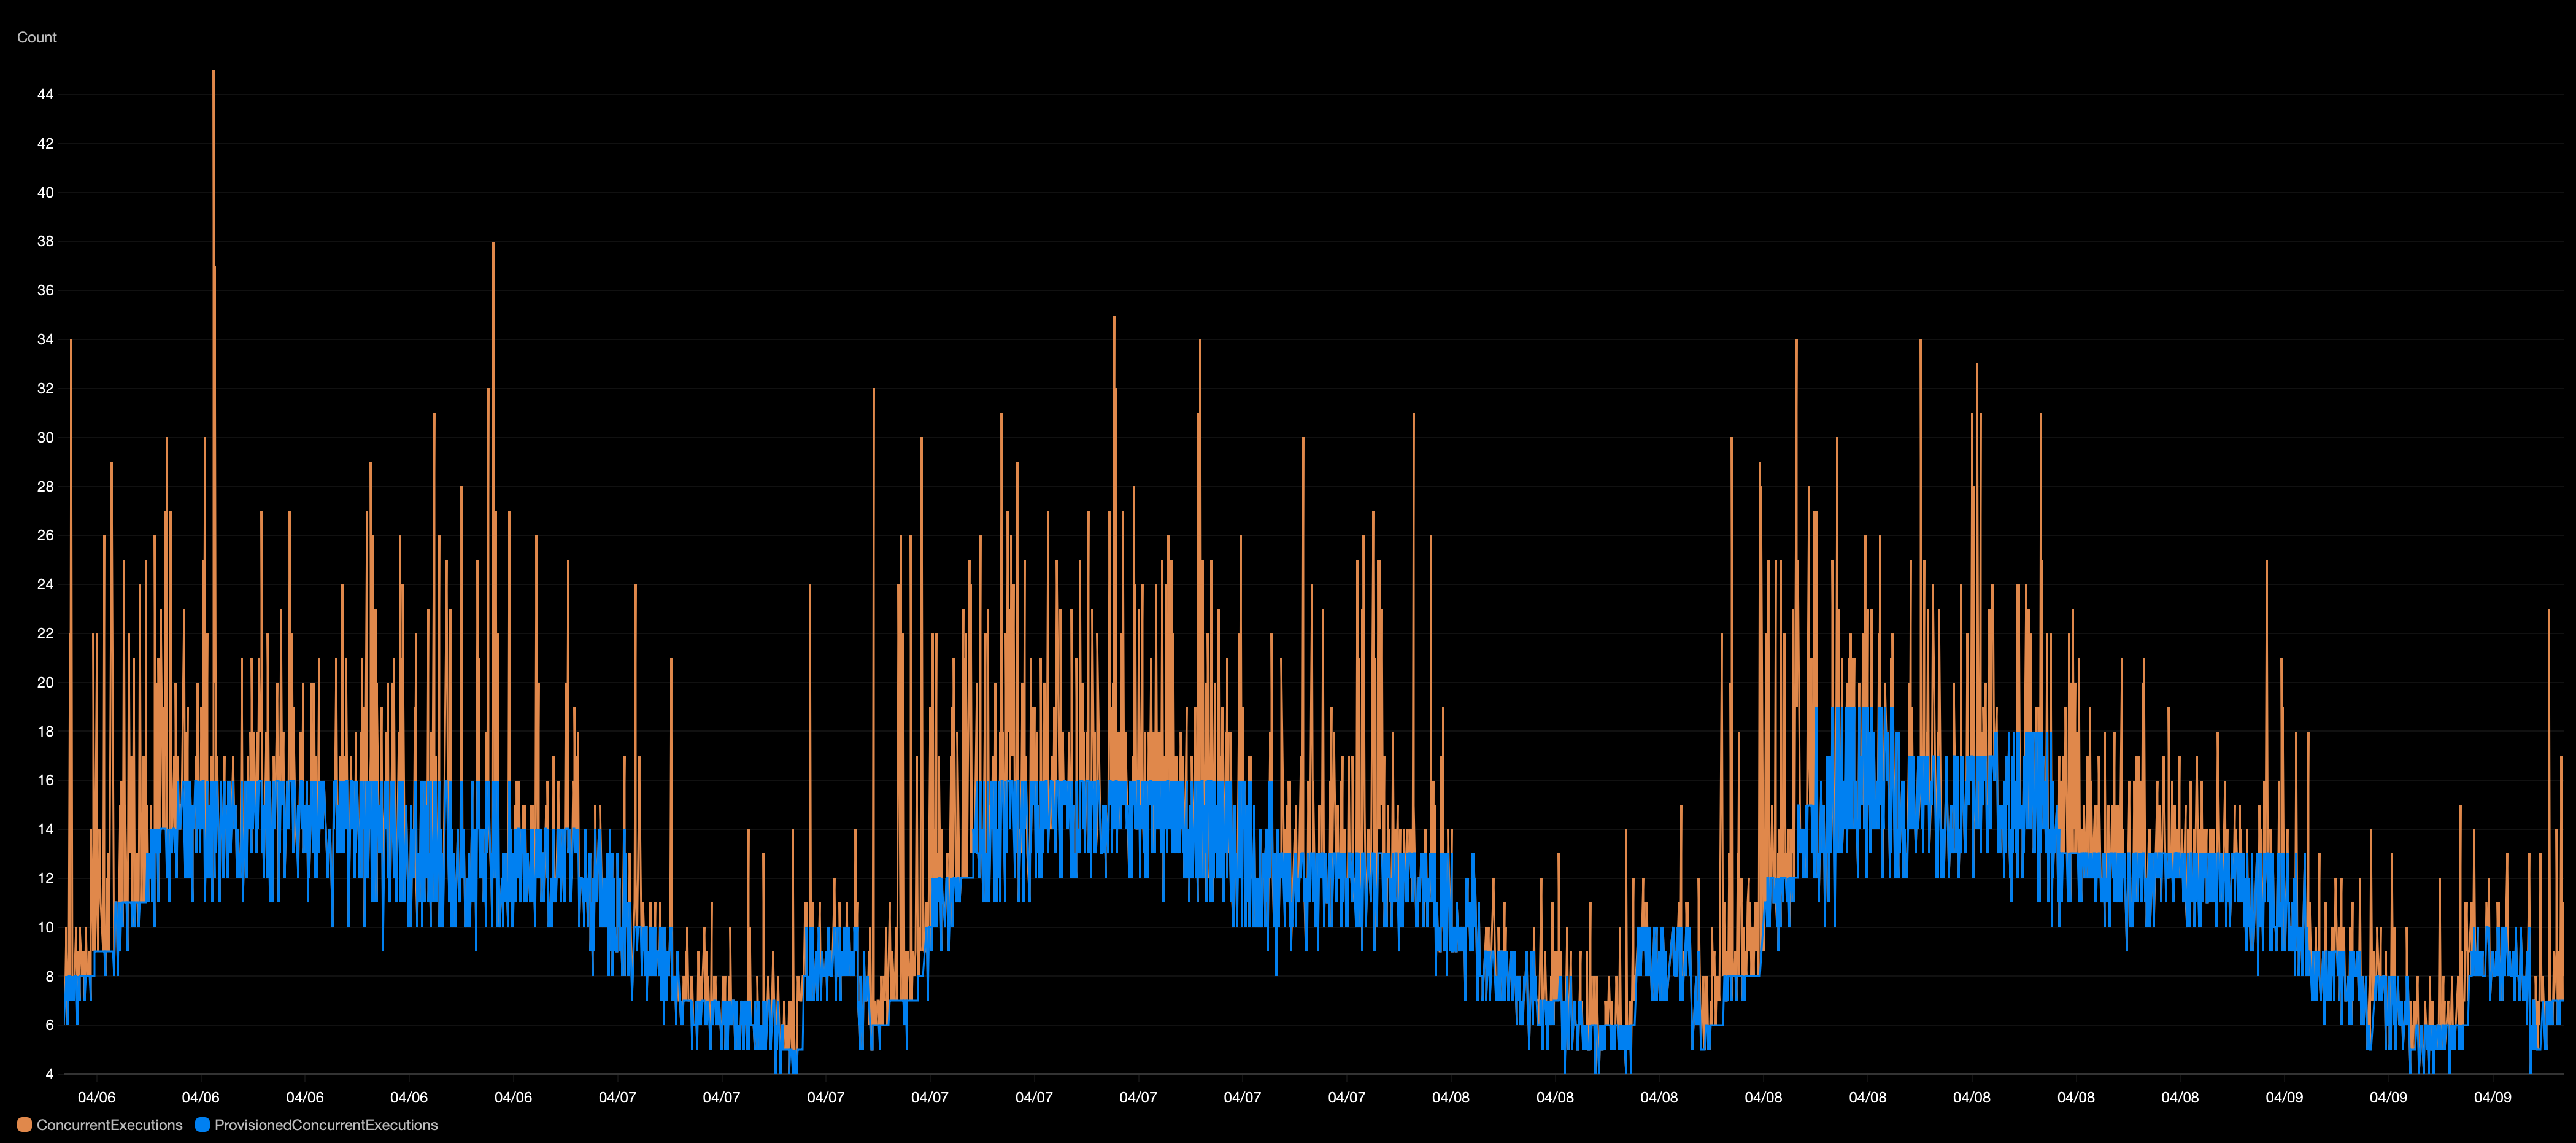Select the 28 value on y-axis

coord(45,486)
